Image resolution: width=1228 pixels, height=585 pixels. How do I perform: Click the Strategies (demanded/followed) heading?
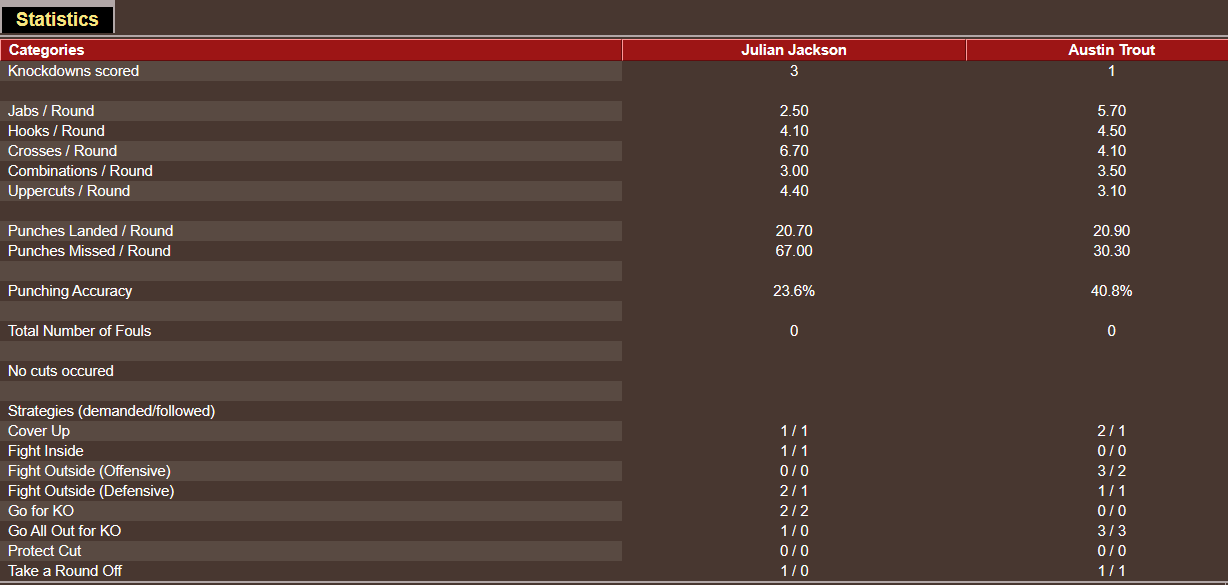(112, 411)
